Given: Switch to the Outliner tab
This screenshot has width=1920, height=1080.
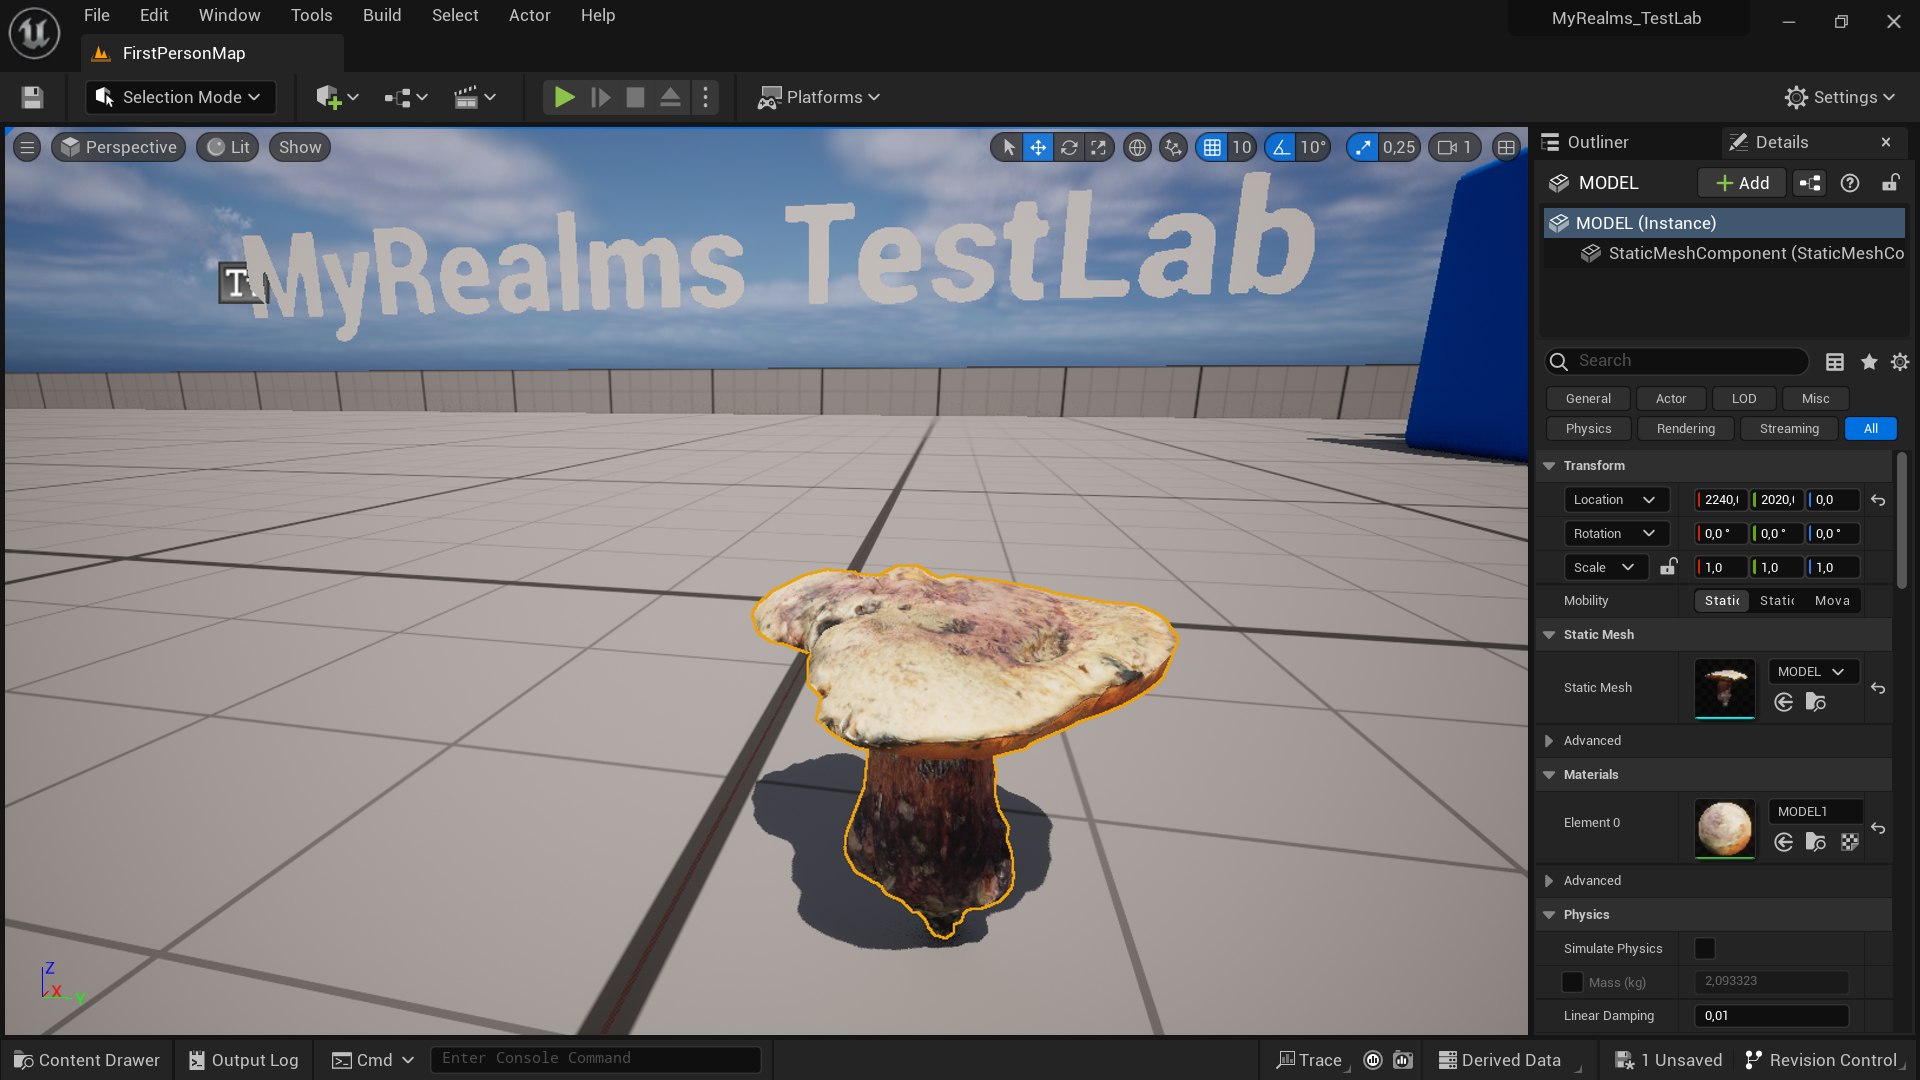Looking at the screenshot, I should pyautogui.click(x=1597, y=142).
